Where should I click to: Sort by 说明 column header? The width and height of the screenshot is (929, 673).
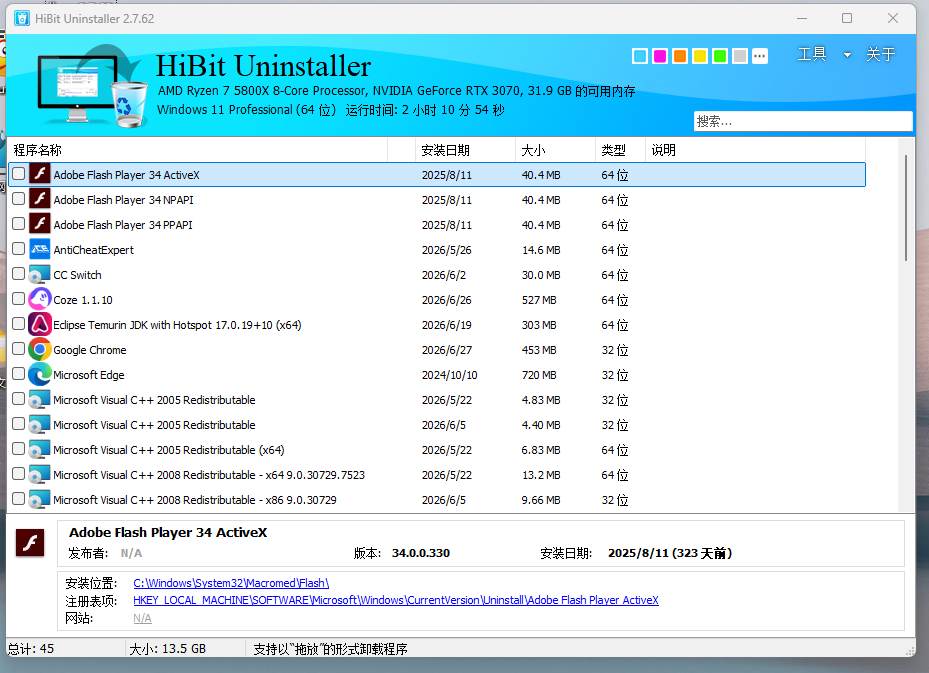pos(755,150)
